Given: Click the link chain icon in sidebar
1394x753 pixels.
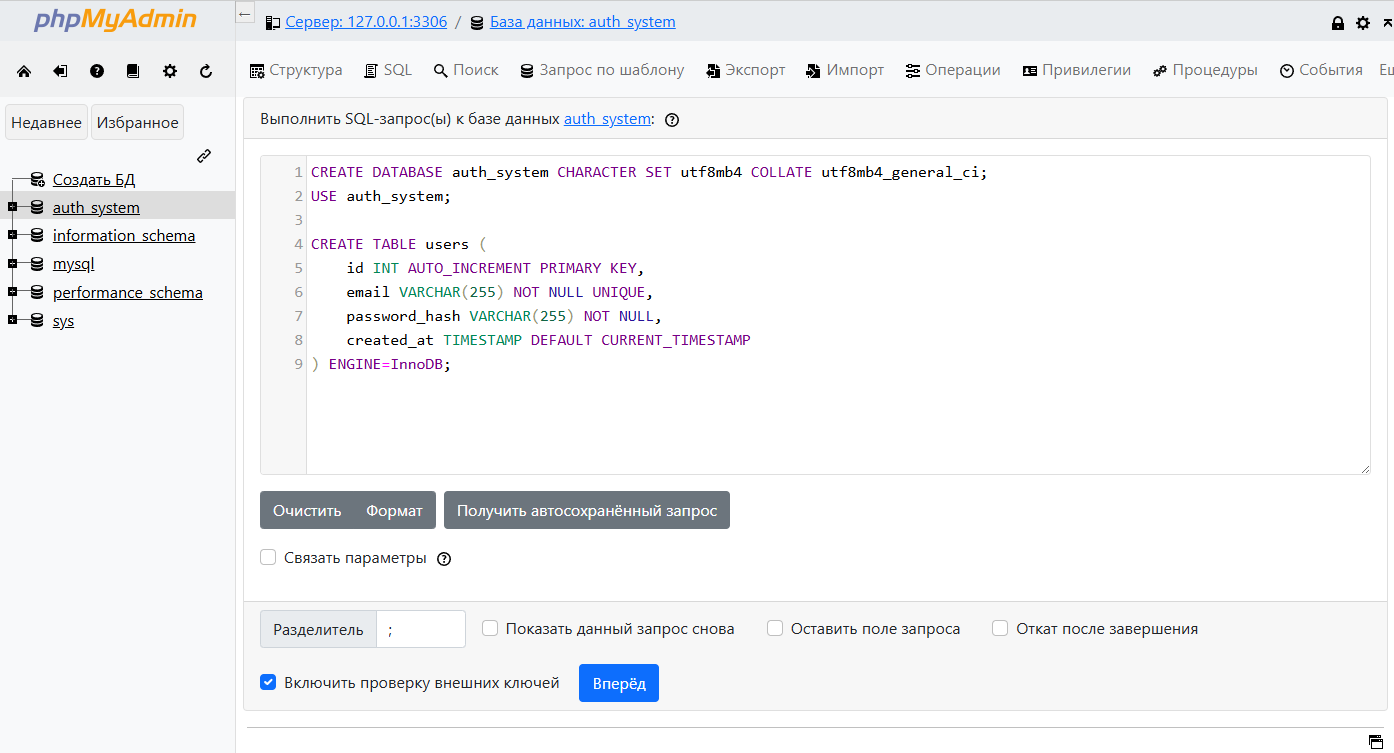Looking at the screenshot, I should click(204, 156).
